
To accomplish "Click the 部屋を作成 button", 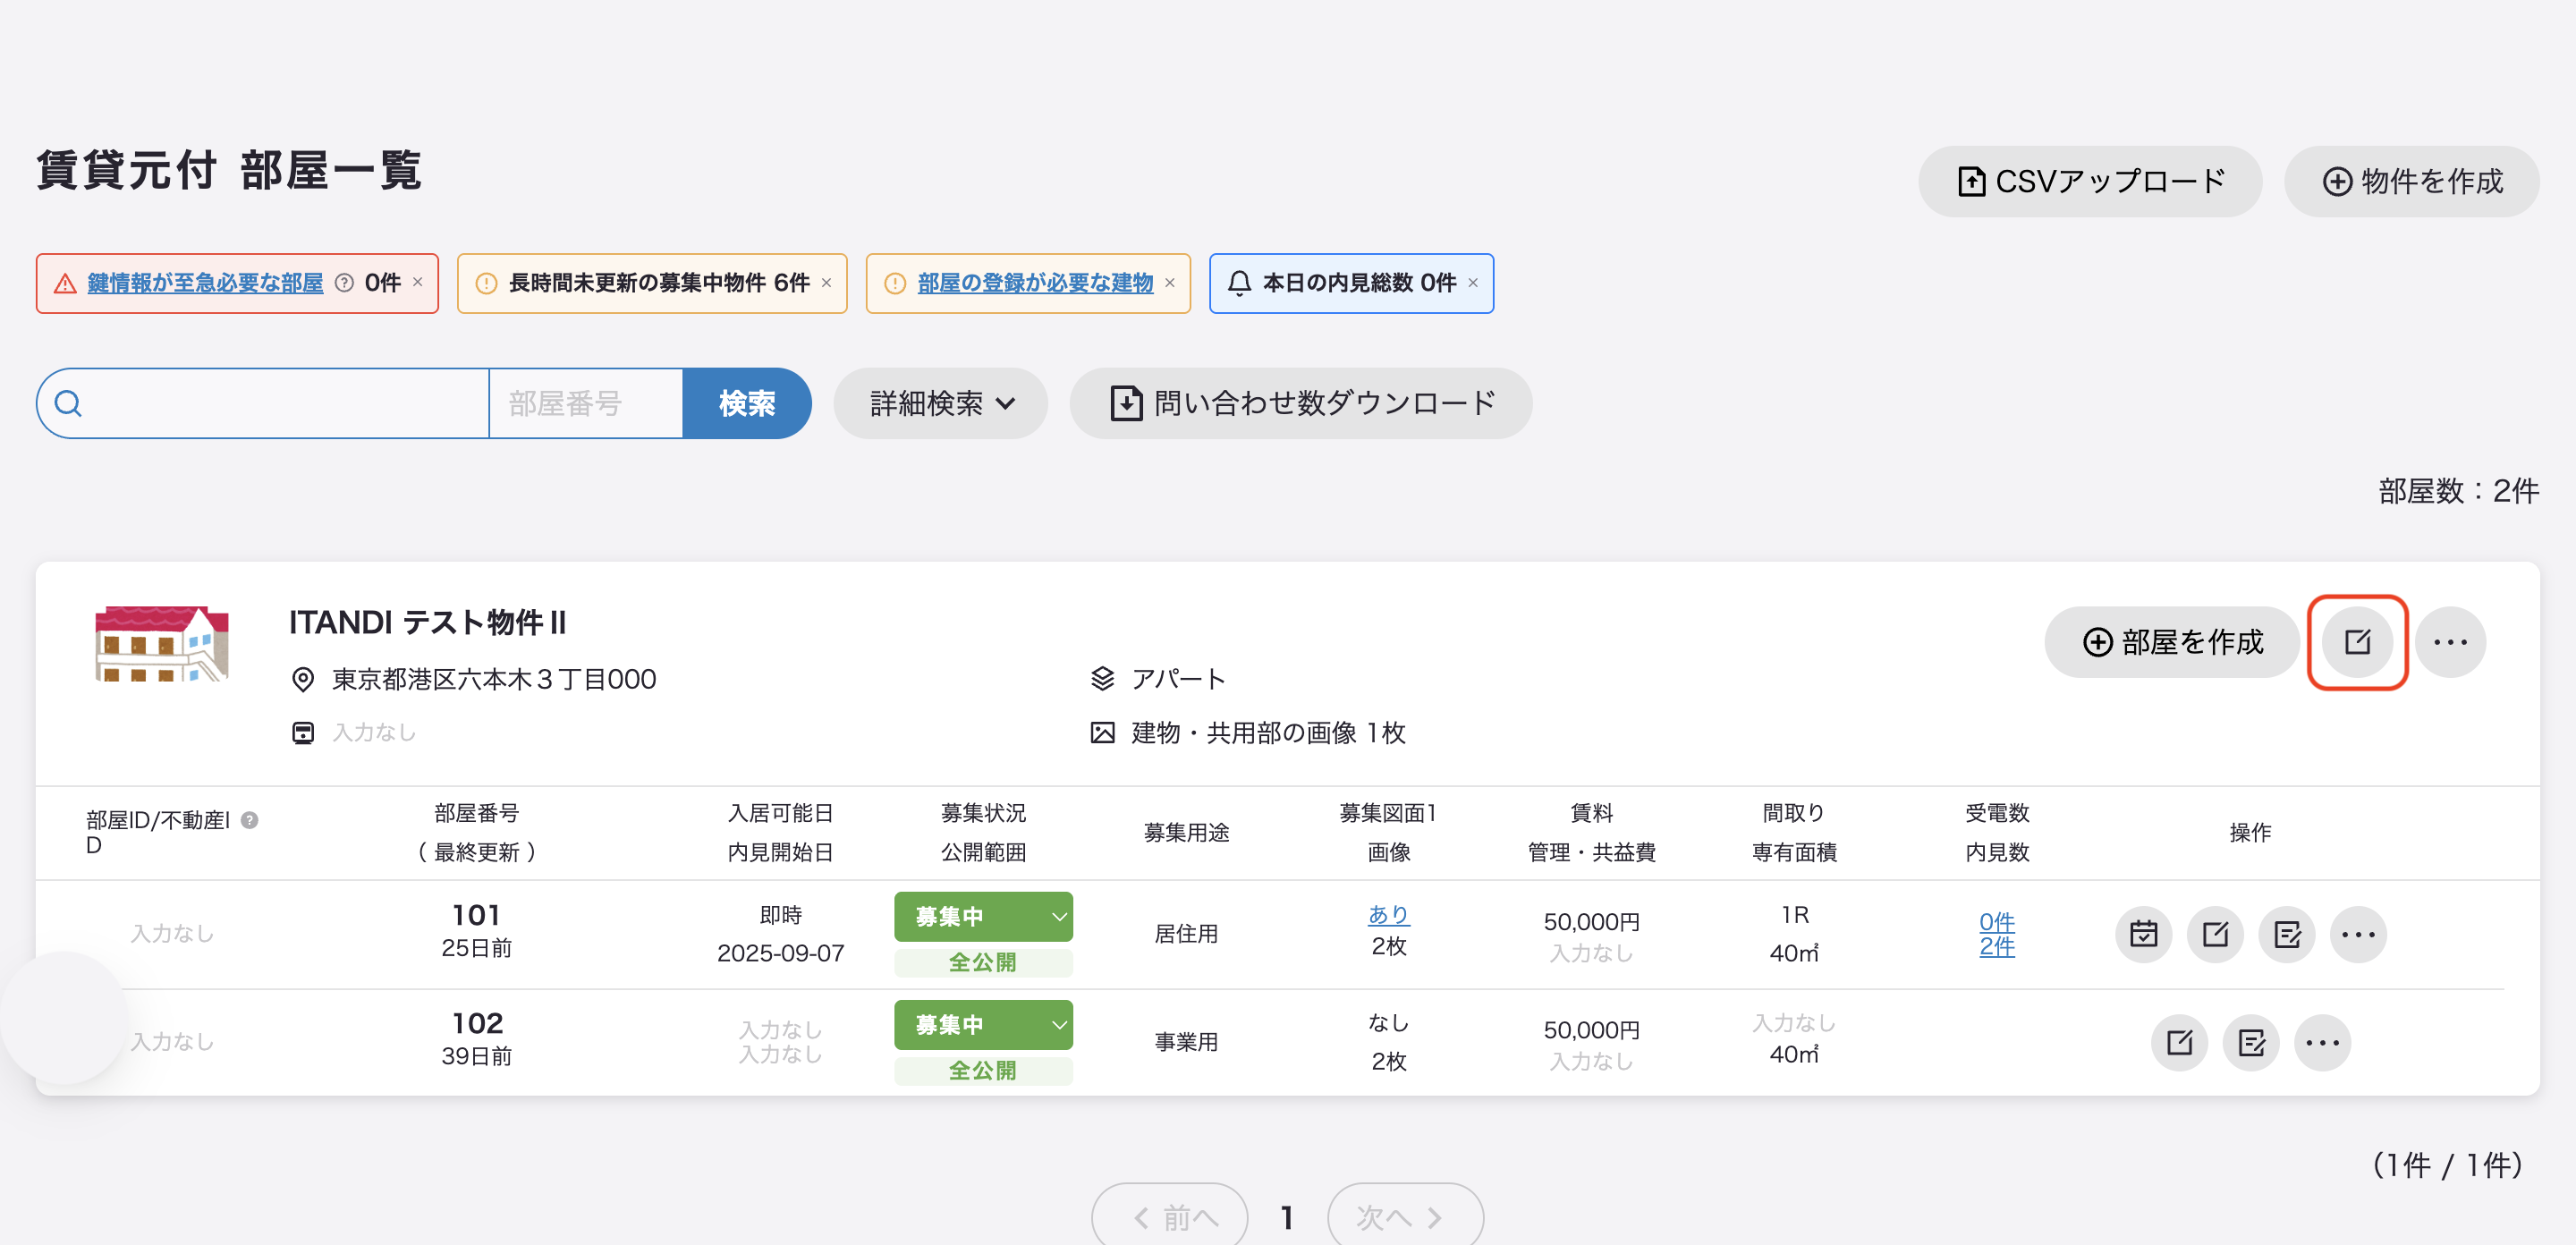I will [2172, 642].
